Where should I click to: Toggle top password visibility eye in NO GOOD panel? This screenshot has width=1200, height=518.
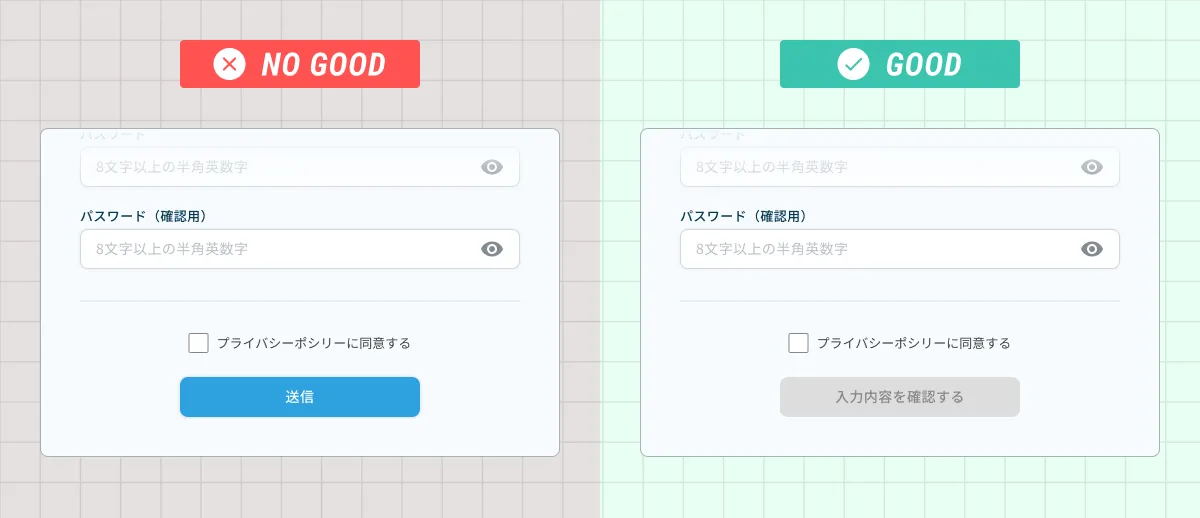tap(492, 167)
